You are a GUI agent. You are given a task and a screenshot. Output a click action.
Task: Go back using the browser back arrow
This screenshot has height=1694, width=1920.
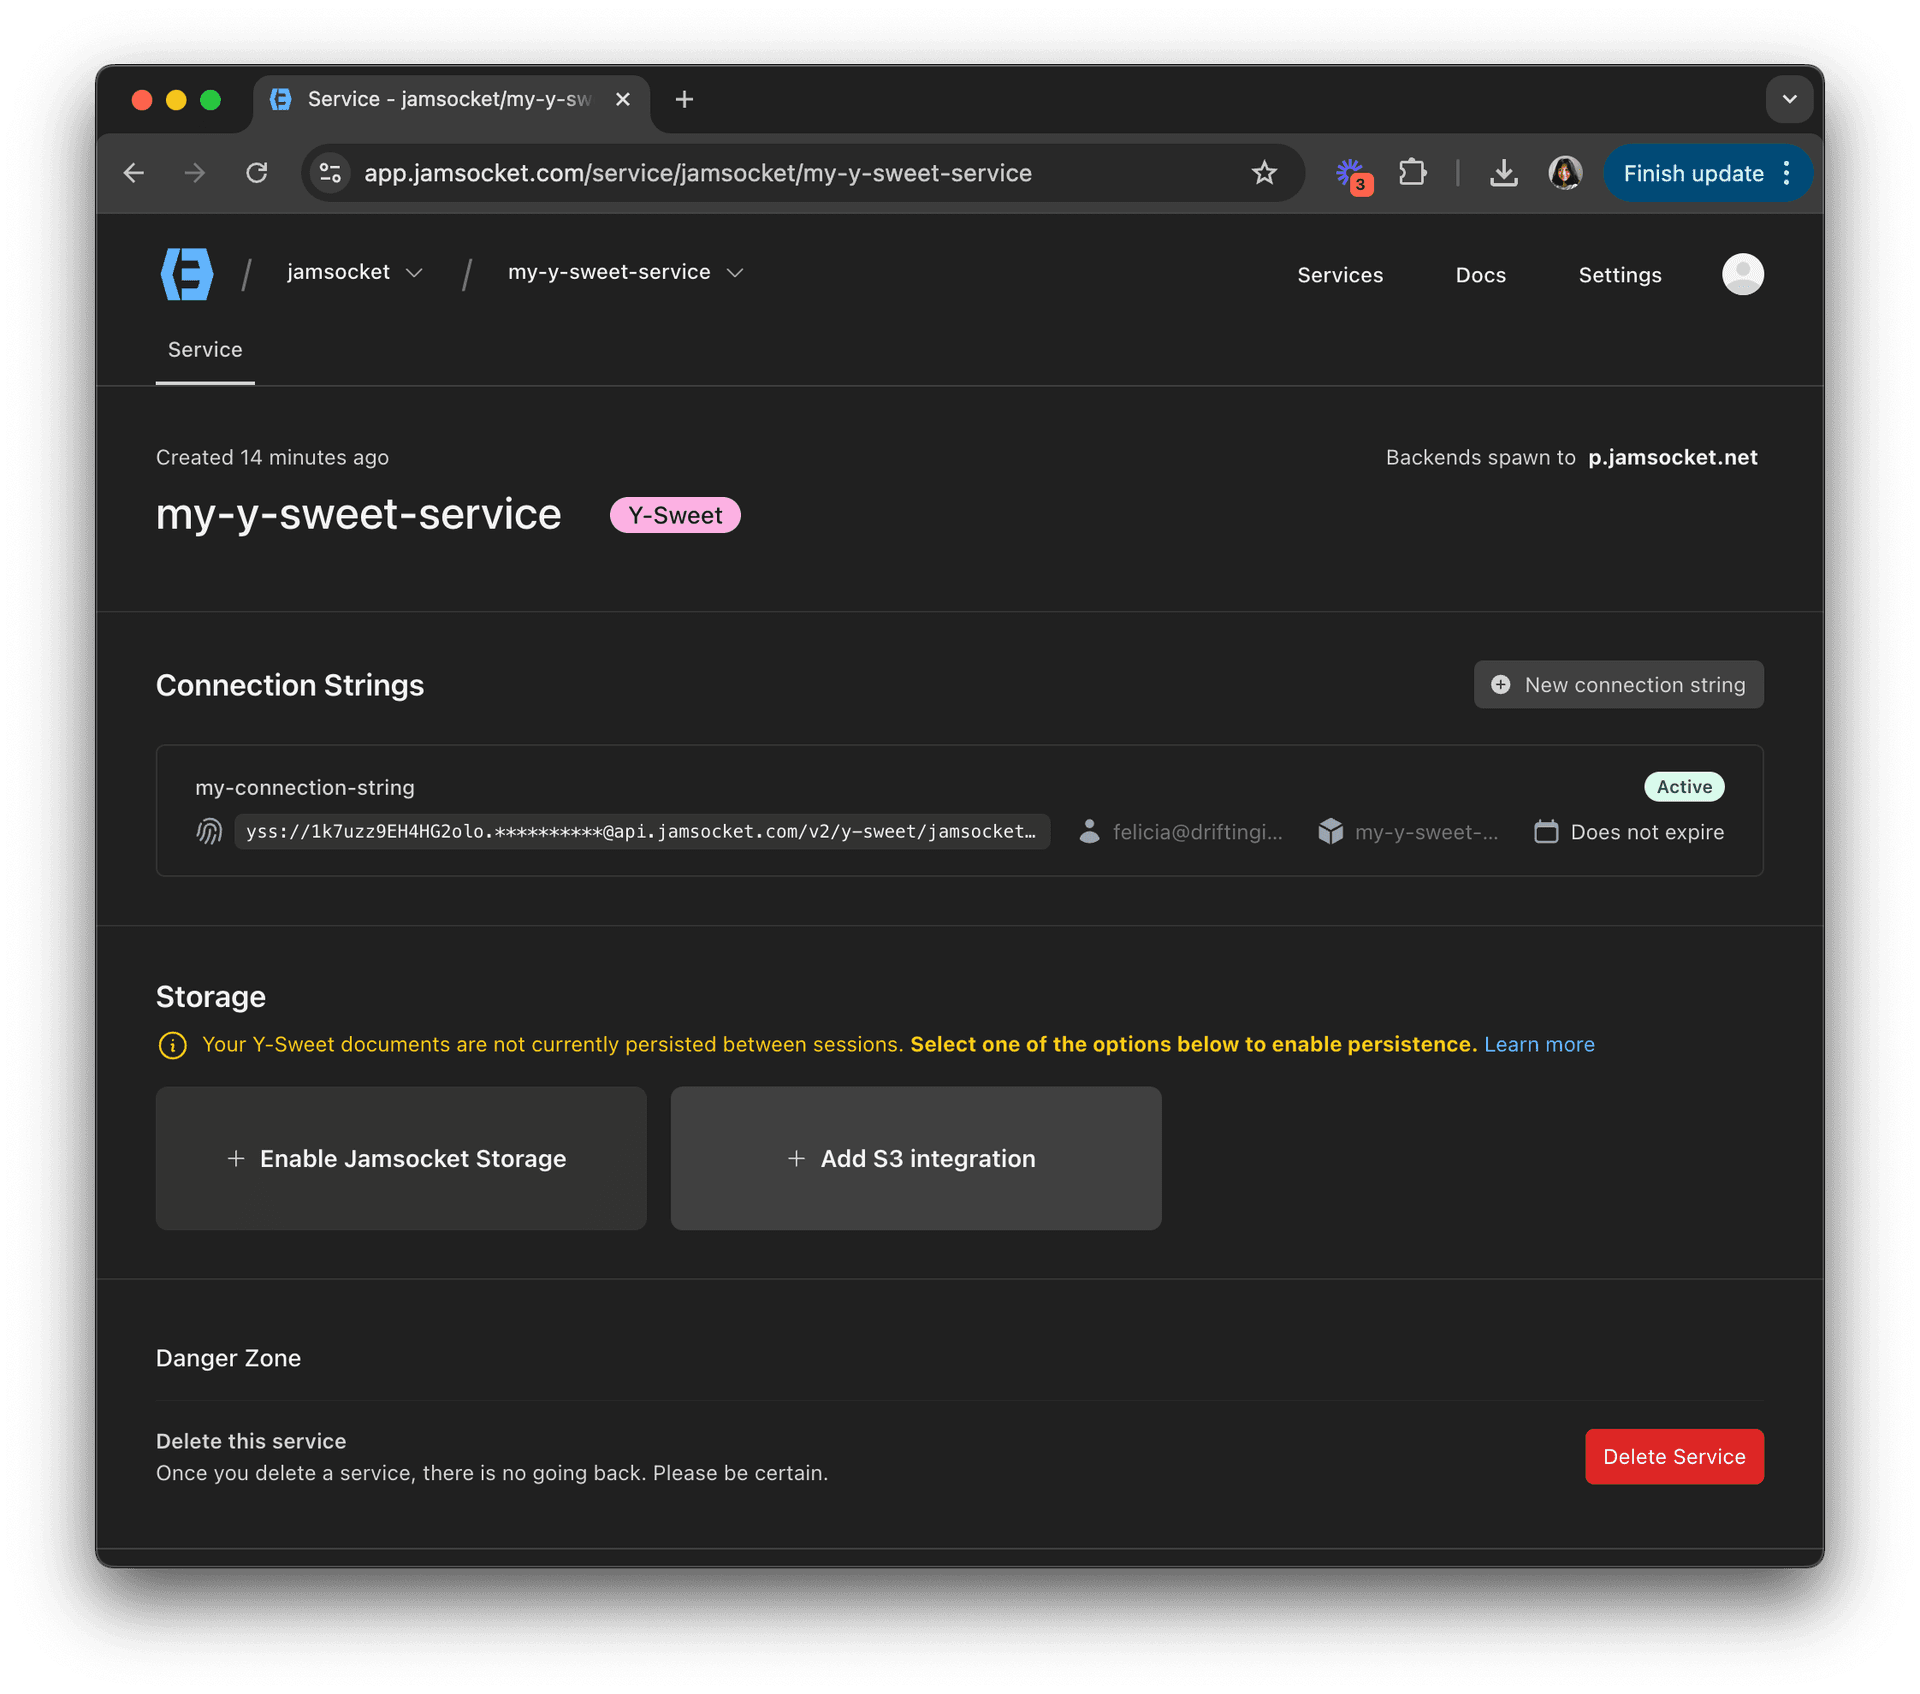[134, 173]
